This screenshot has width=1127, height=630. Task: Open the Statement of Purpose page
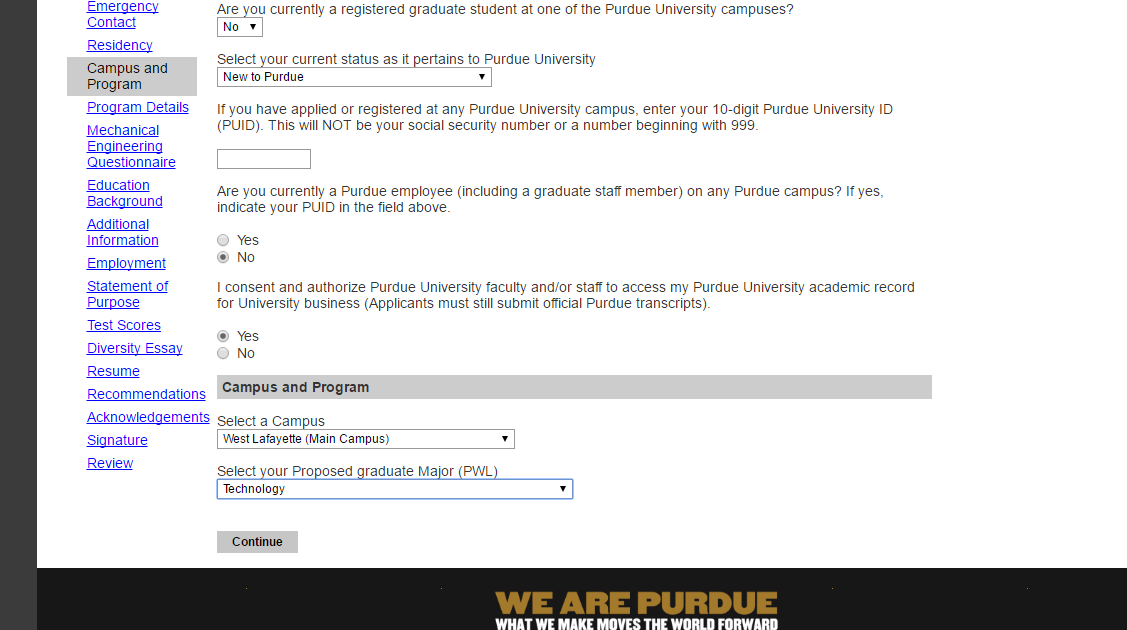click(x=127, y=294)
